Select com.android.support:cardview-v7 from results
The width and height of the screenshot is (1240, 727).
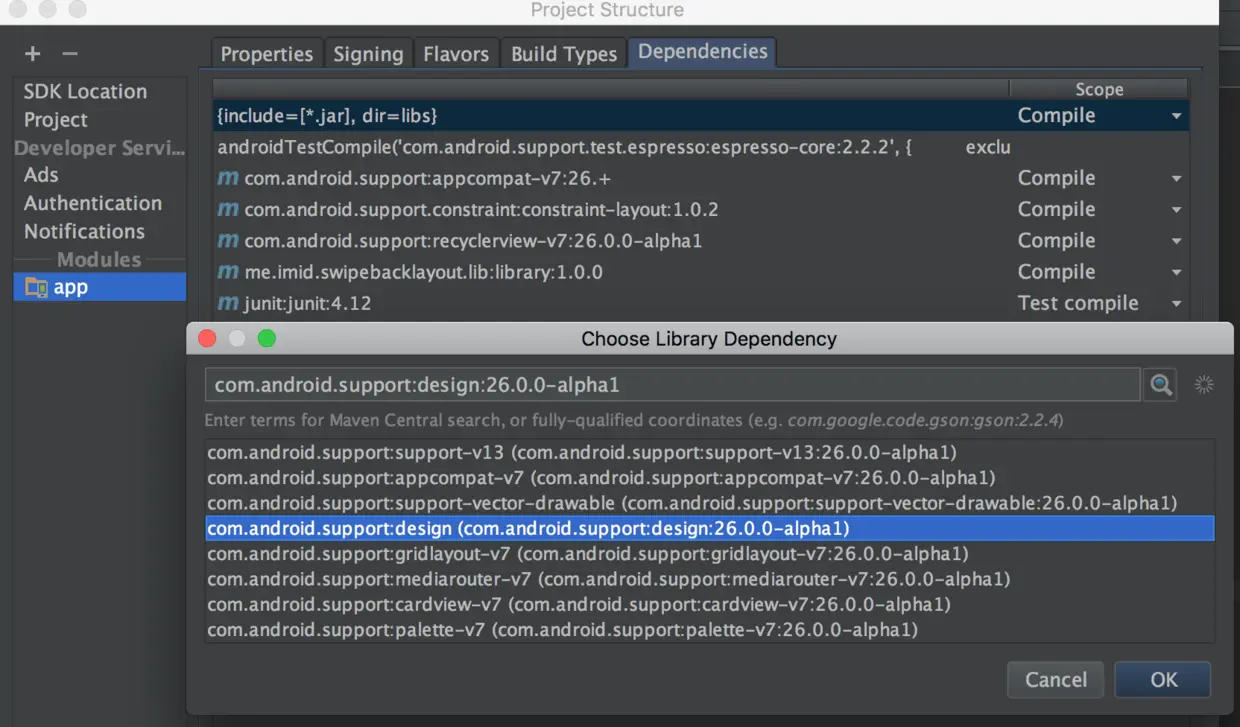pyautogui.click(x=578, y=605)
